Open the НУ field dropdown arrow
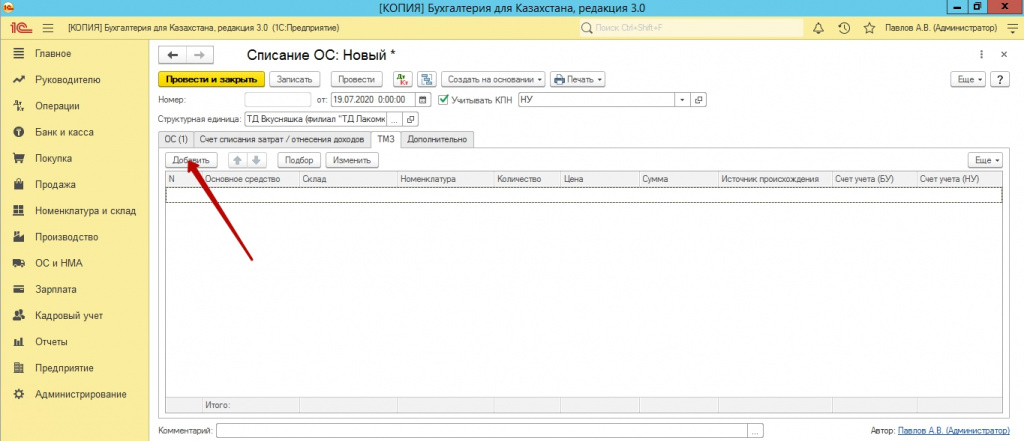 (x=682, y=100)
